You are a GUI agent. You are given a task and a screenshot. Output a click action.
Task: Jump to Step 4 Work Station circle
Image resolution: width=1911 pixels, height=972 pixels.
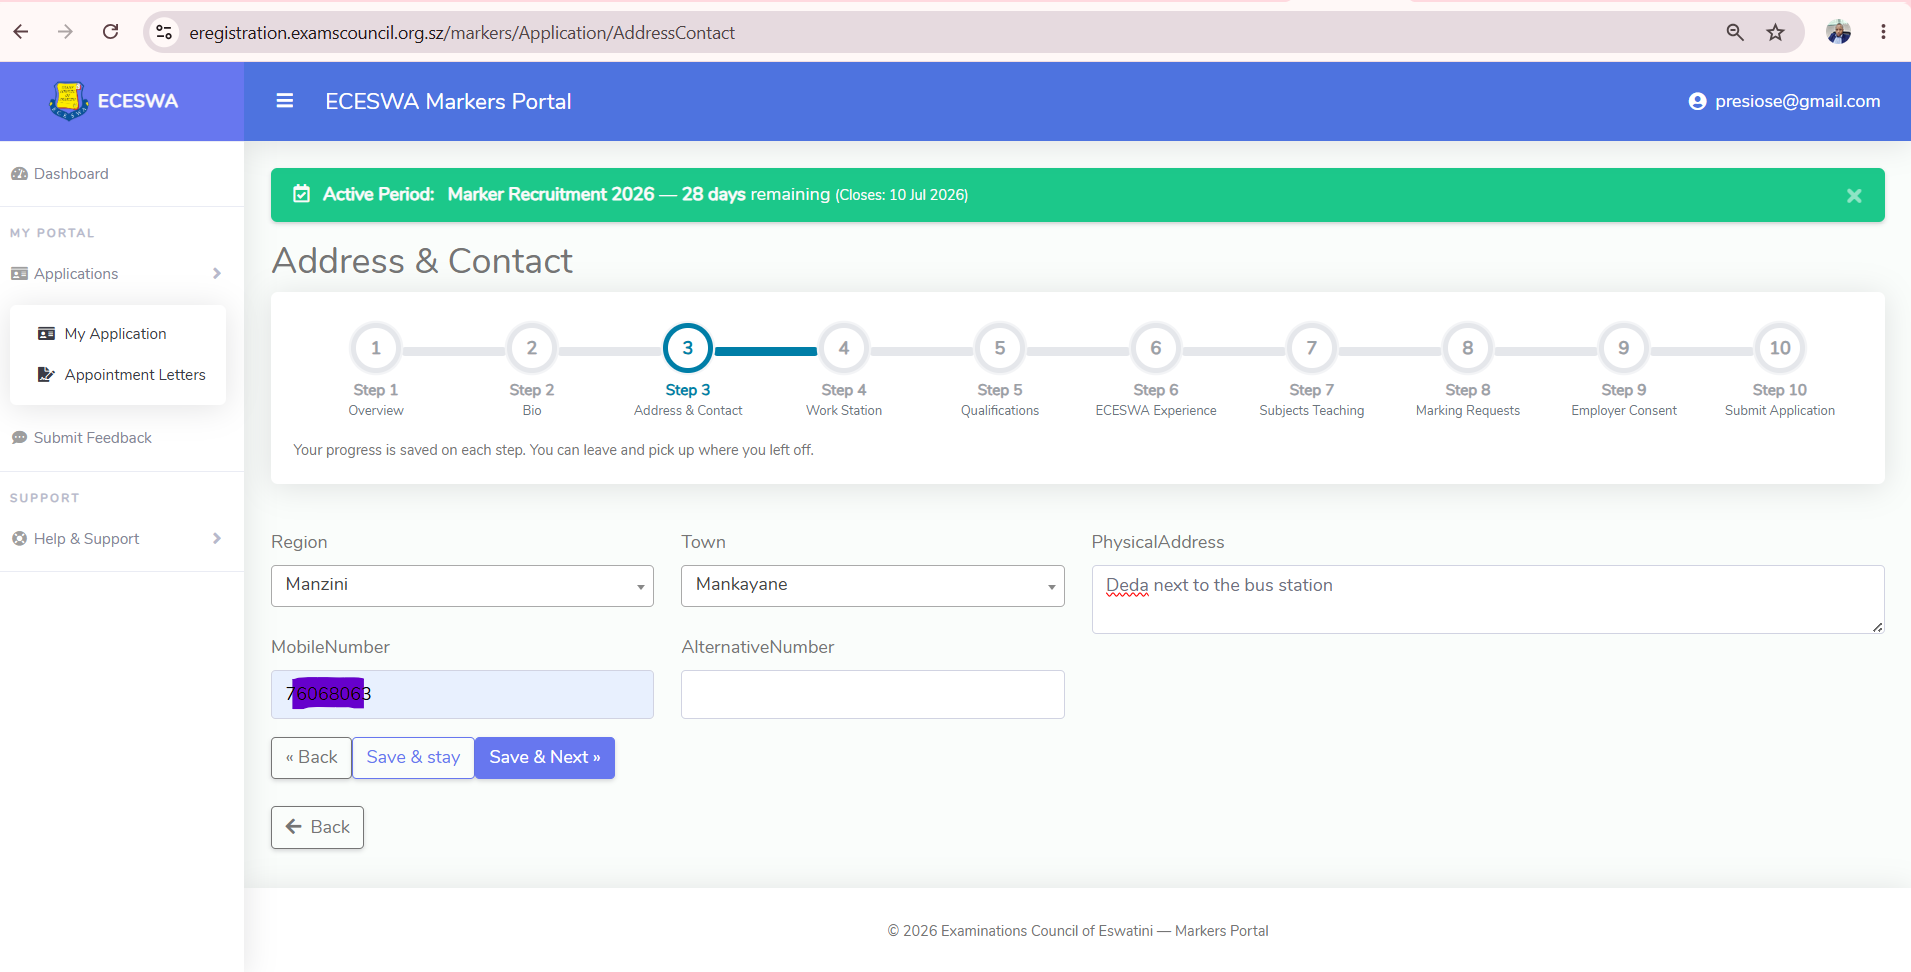844,348
